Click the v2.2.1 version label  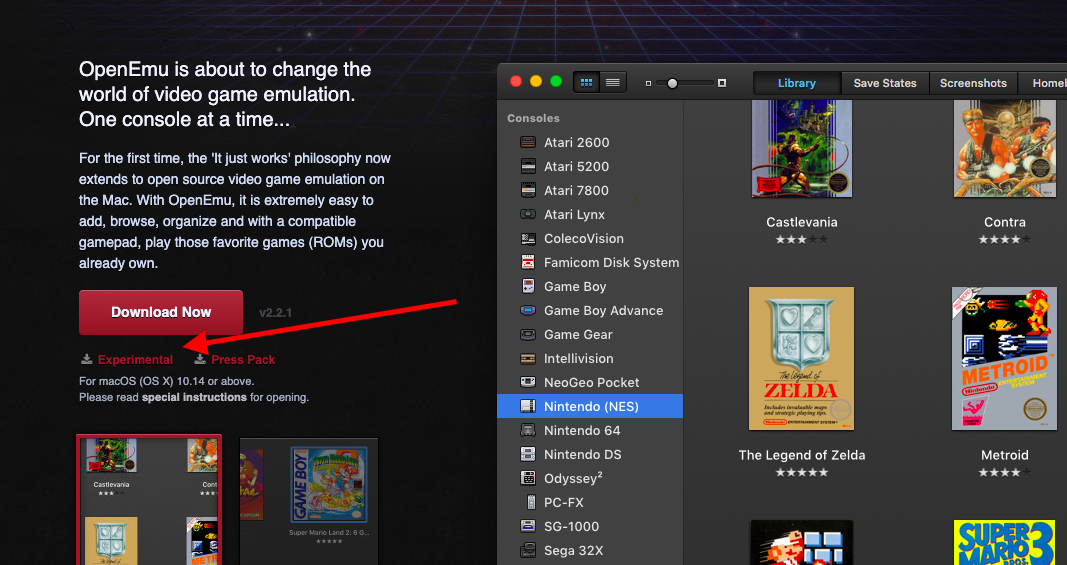click(x=276, y=313)
